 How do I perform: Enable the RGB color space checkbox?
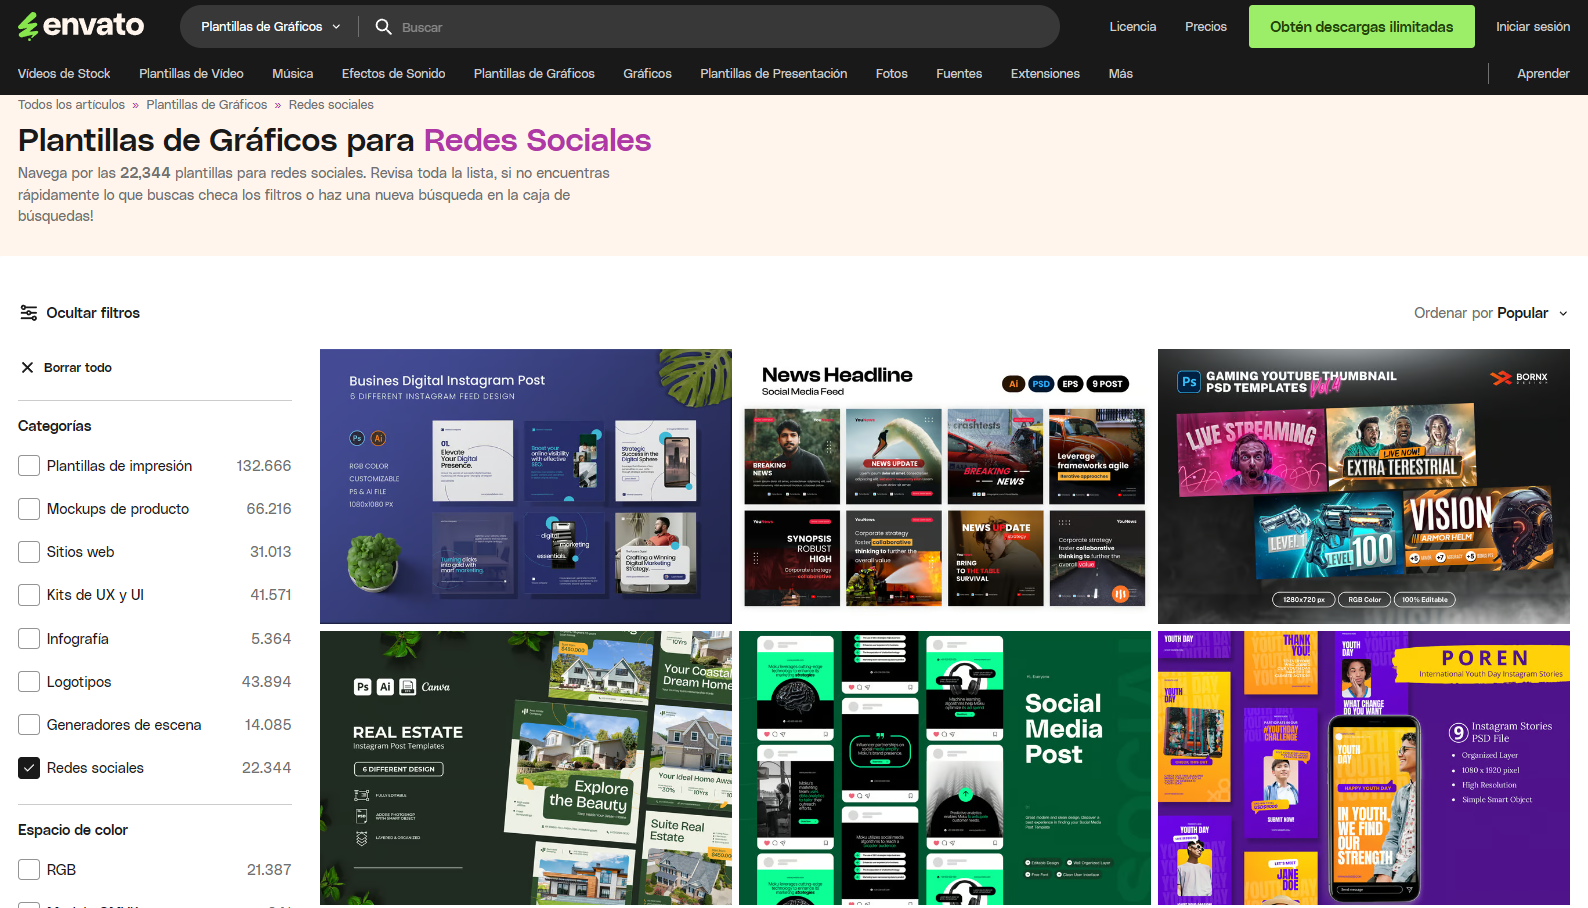[x=29, y=870]
